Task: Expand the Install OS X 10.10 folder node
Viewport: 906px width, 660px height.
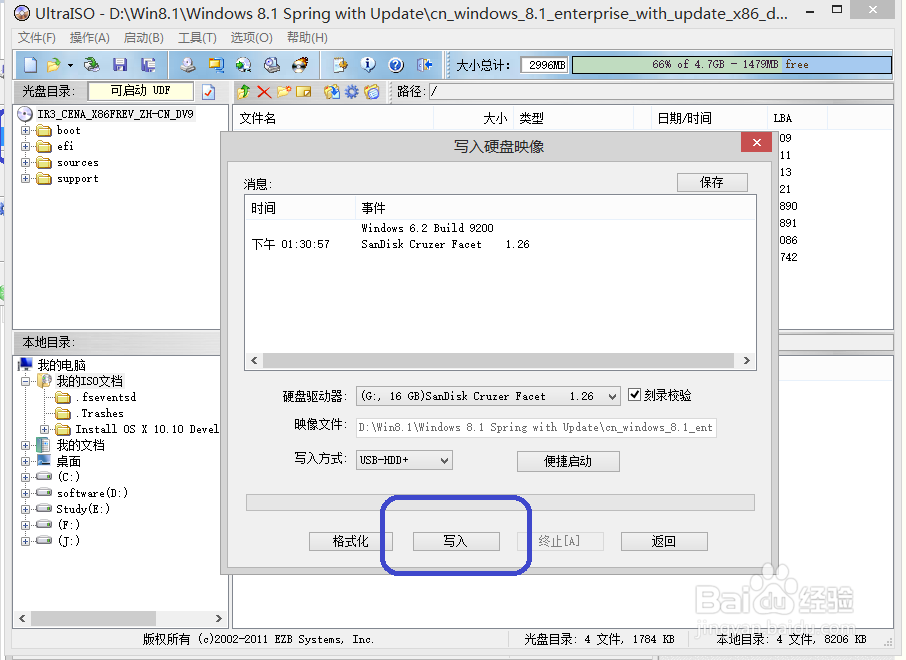Action: pyautogui.click(x=44, y=429)
